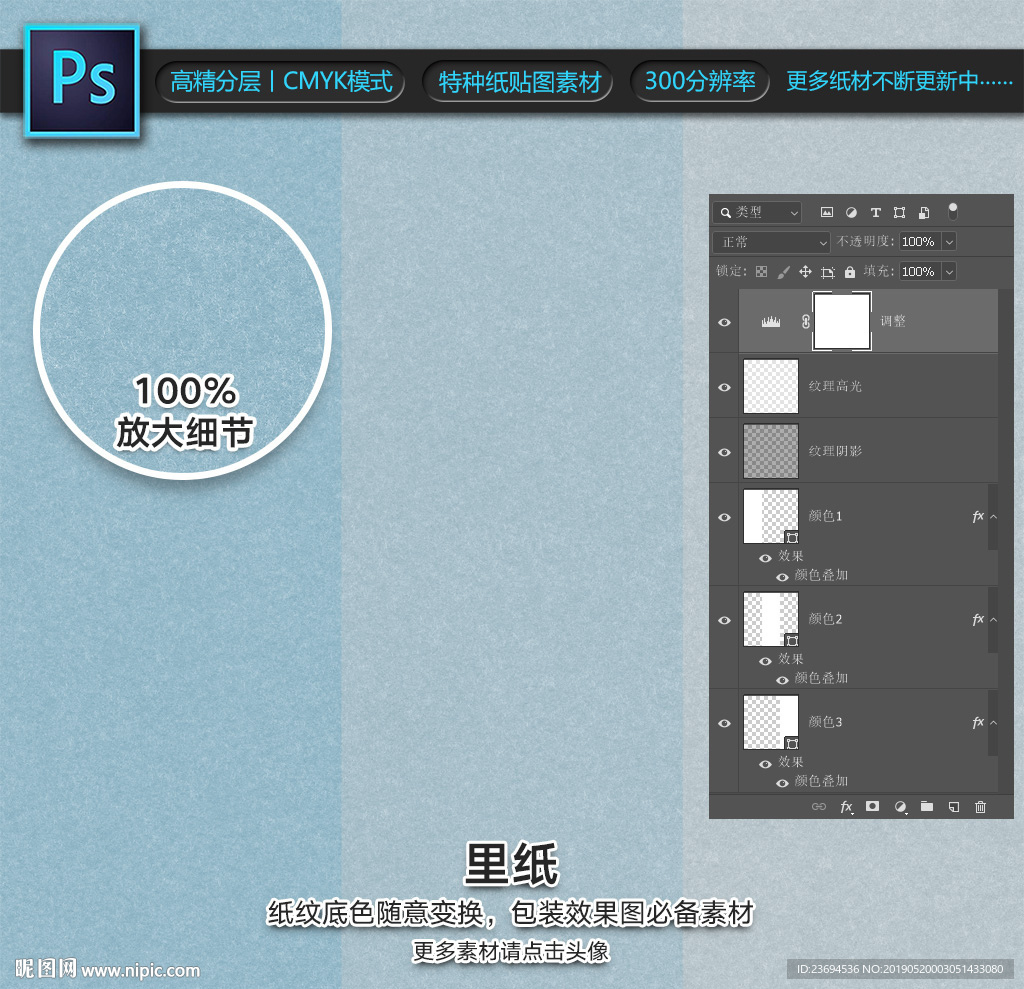Collapse effects list of 颜色1 layer

[x=994, y=517]
